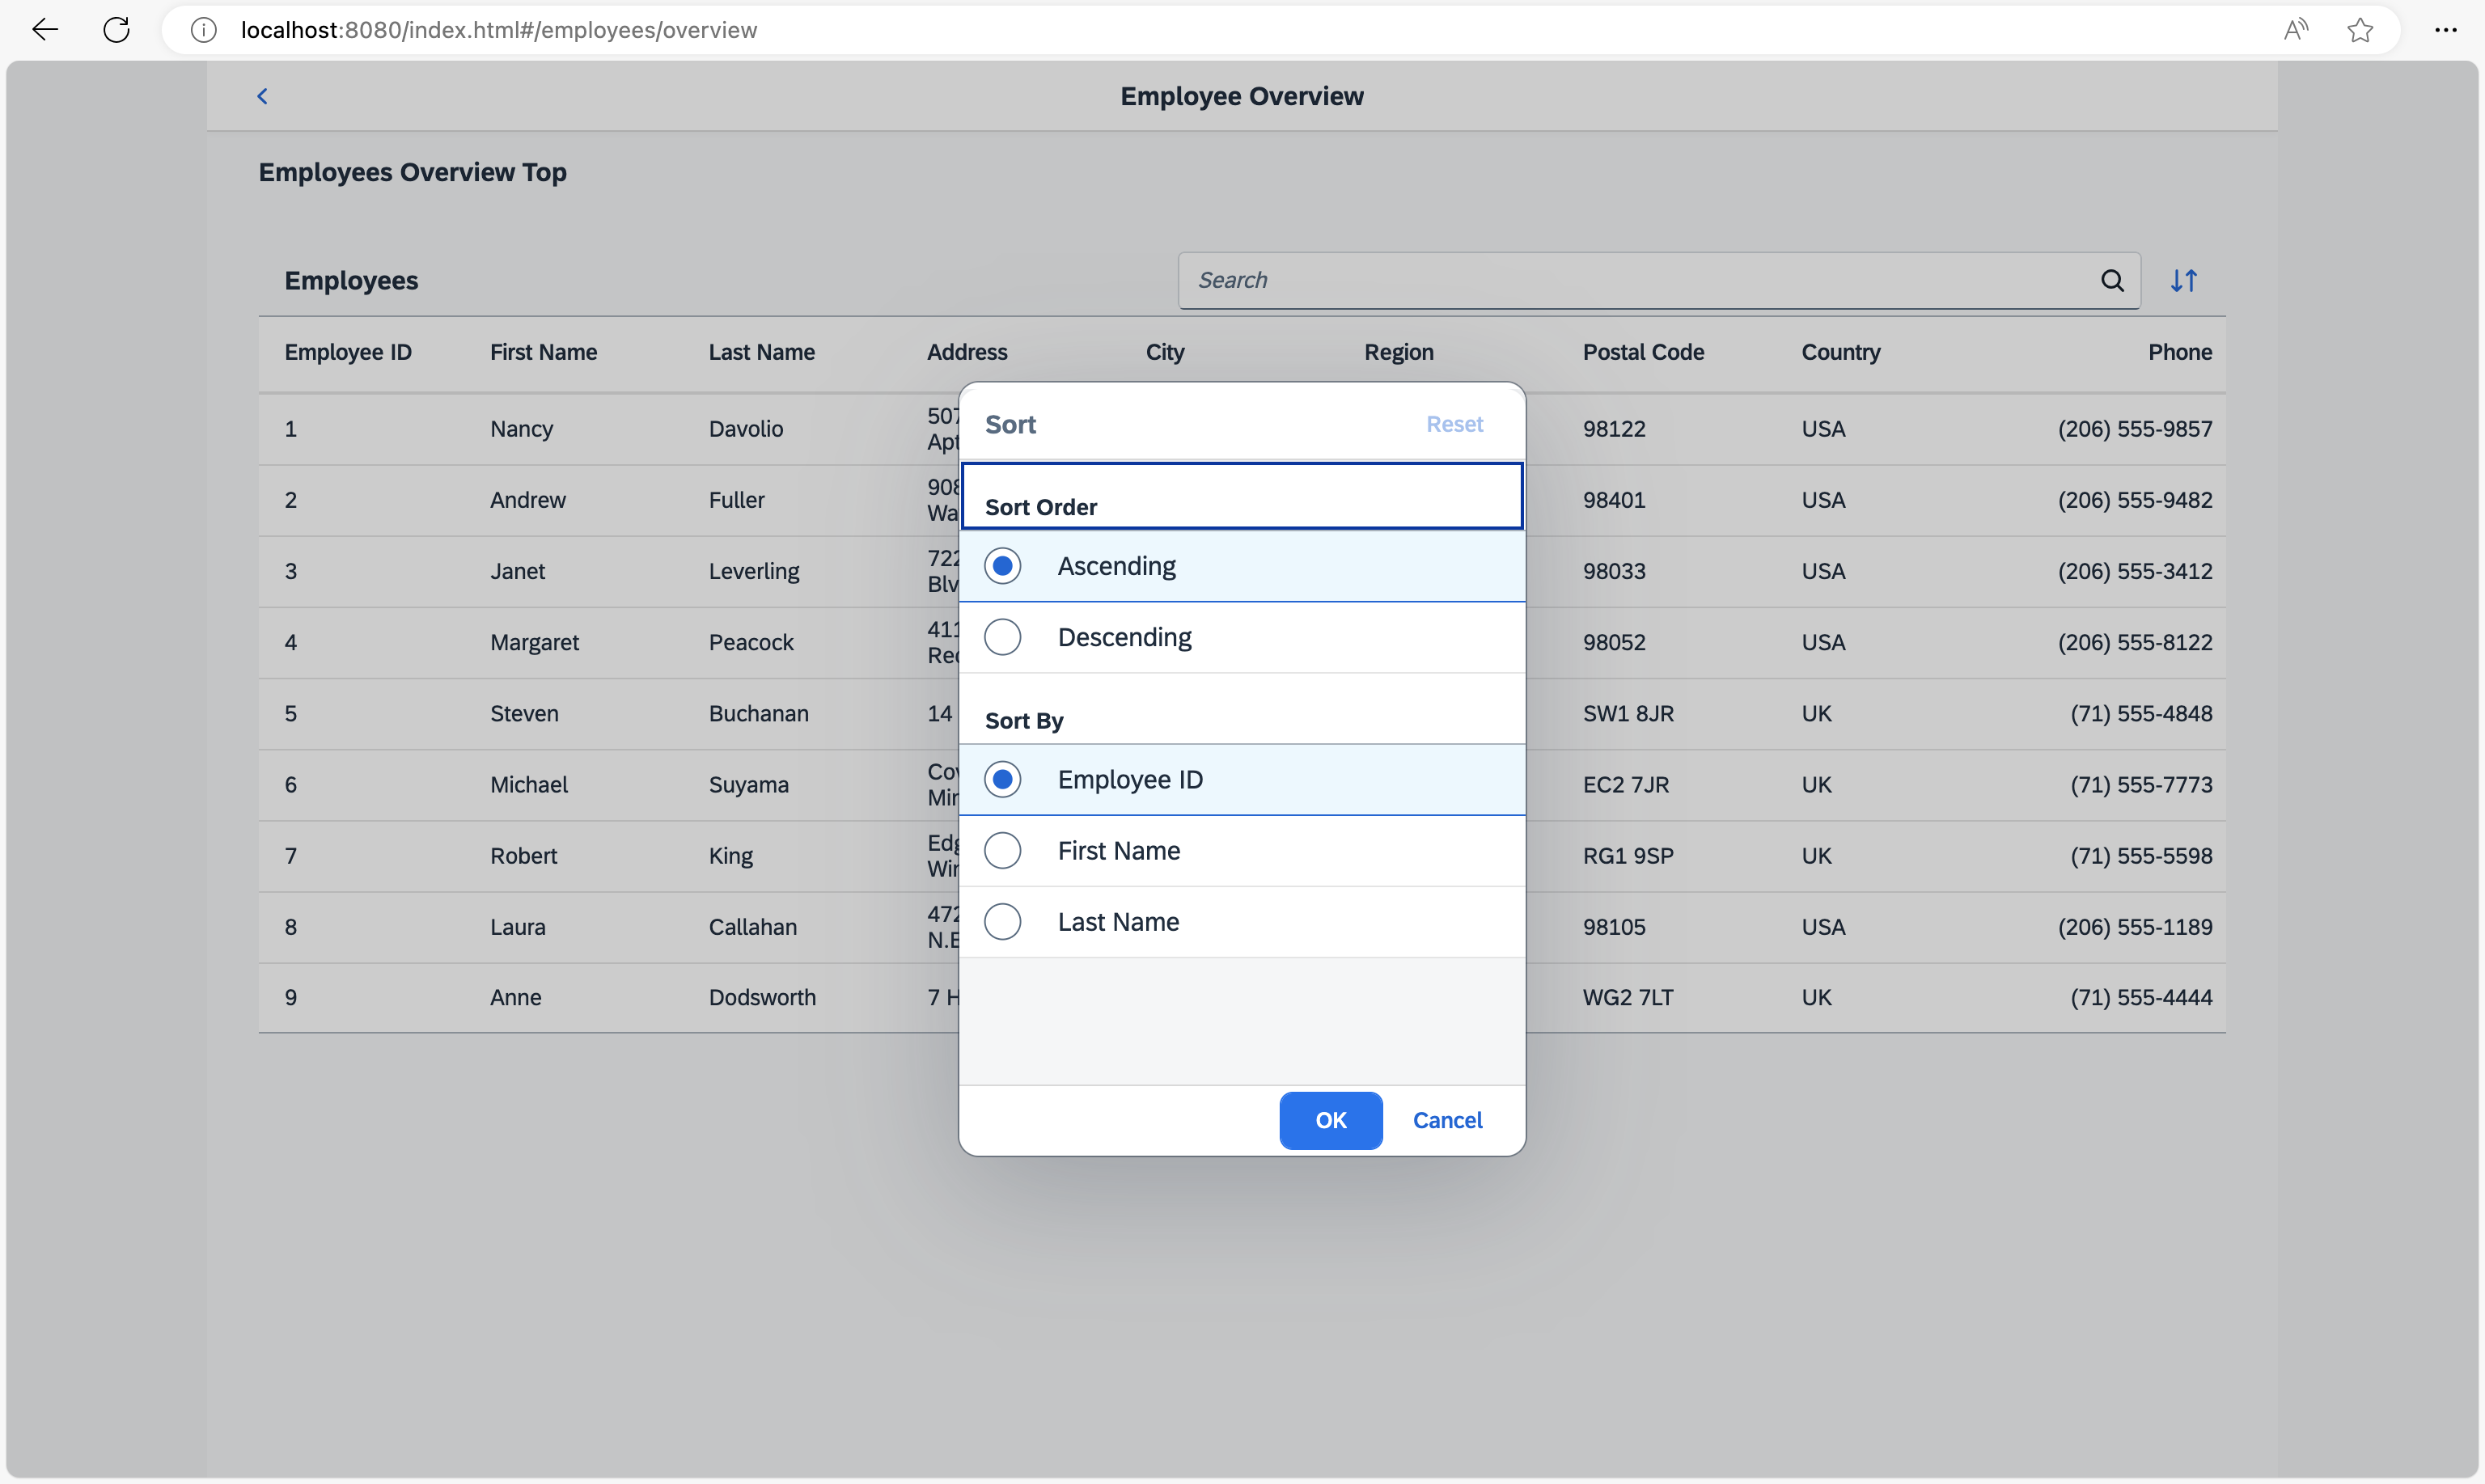Open sort settings icon beside search

click(2184, 281)
